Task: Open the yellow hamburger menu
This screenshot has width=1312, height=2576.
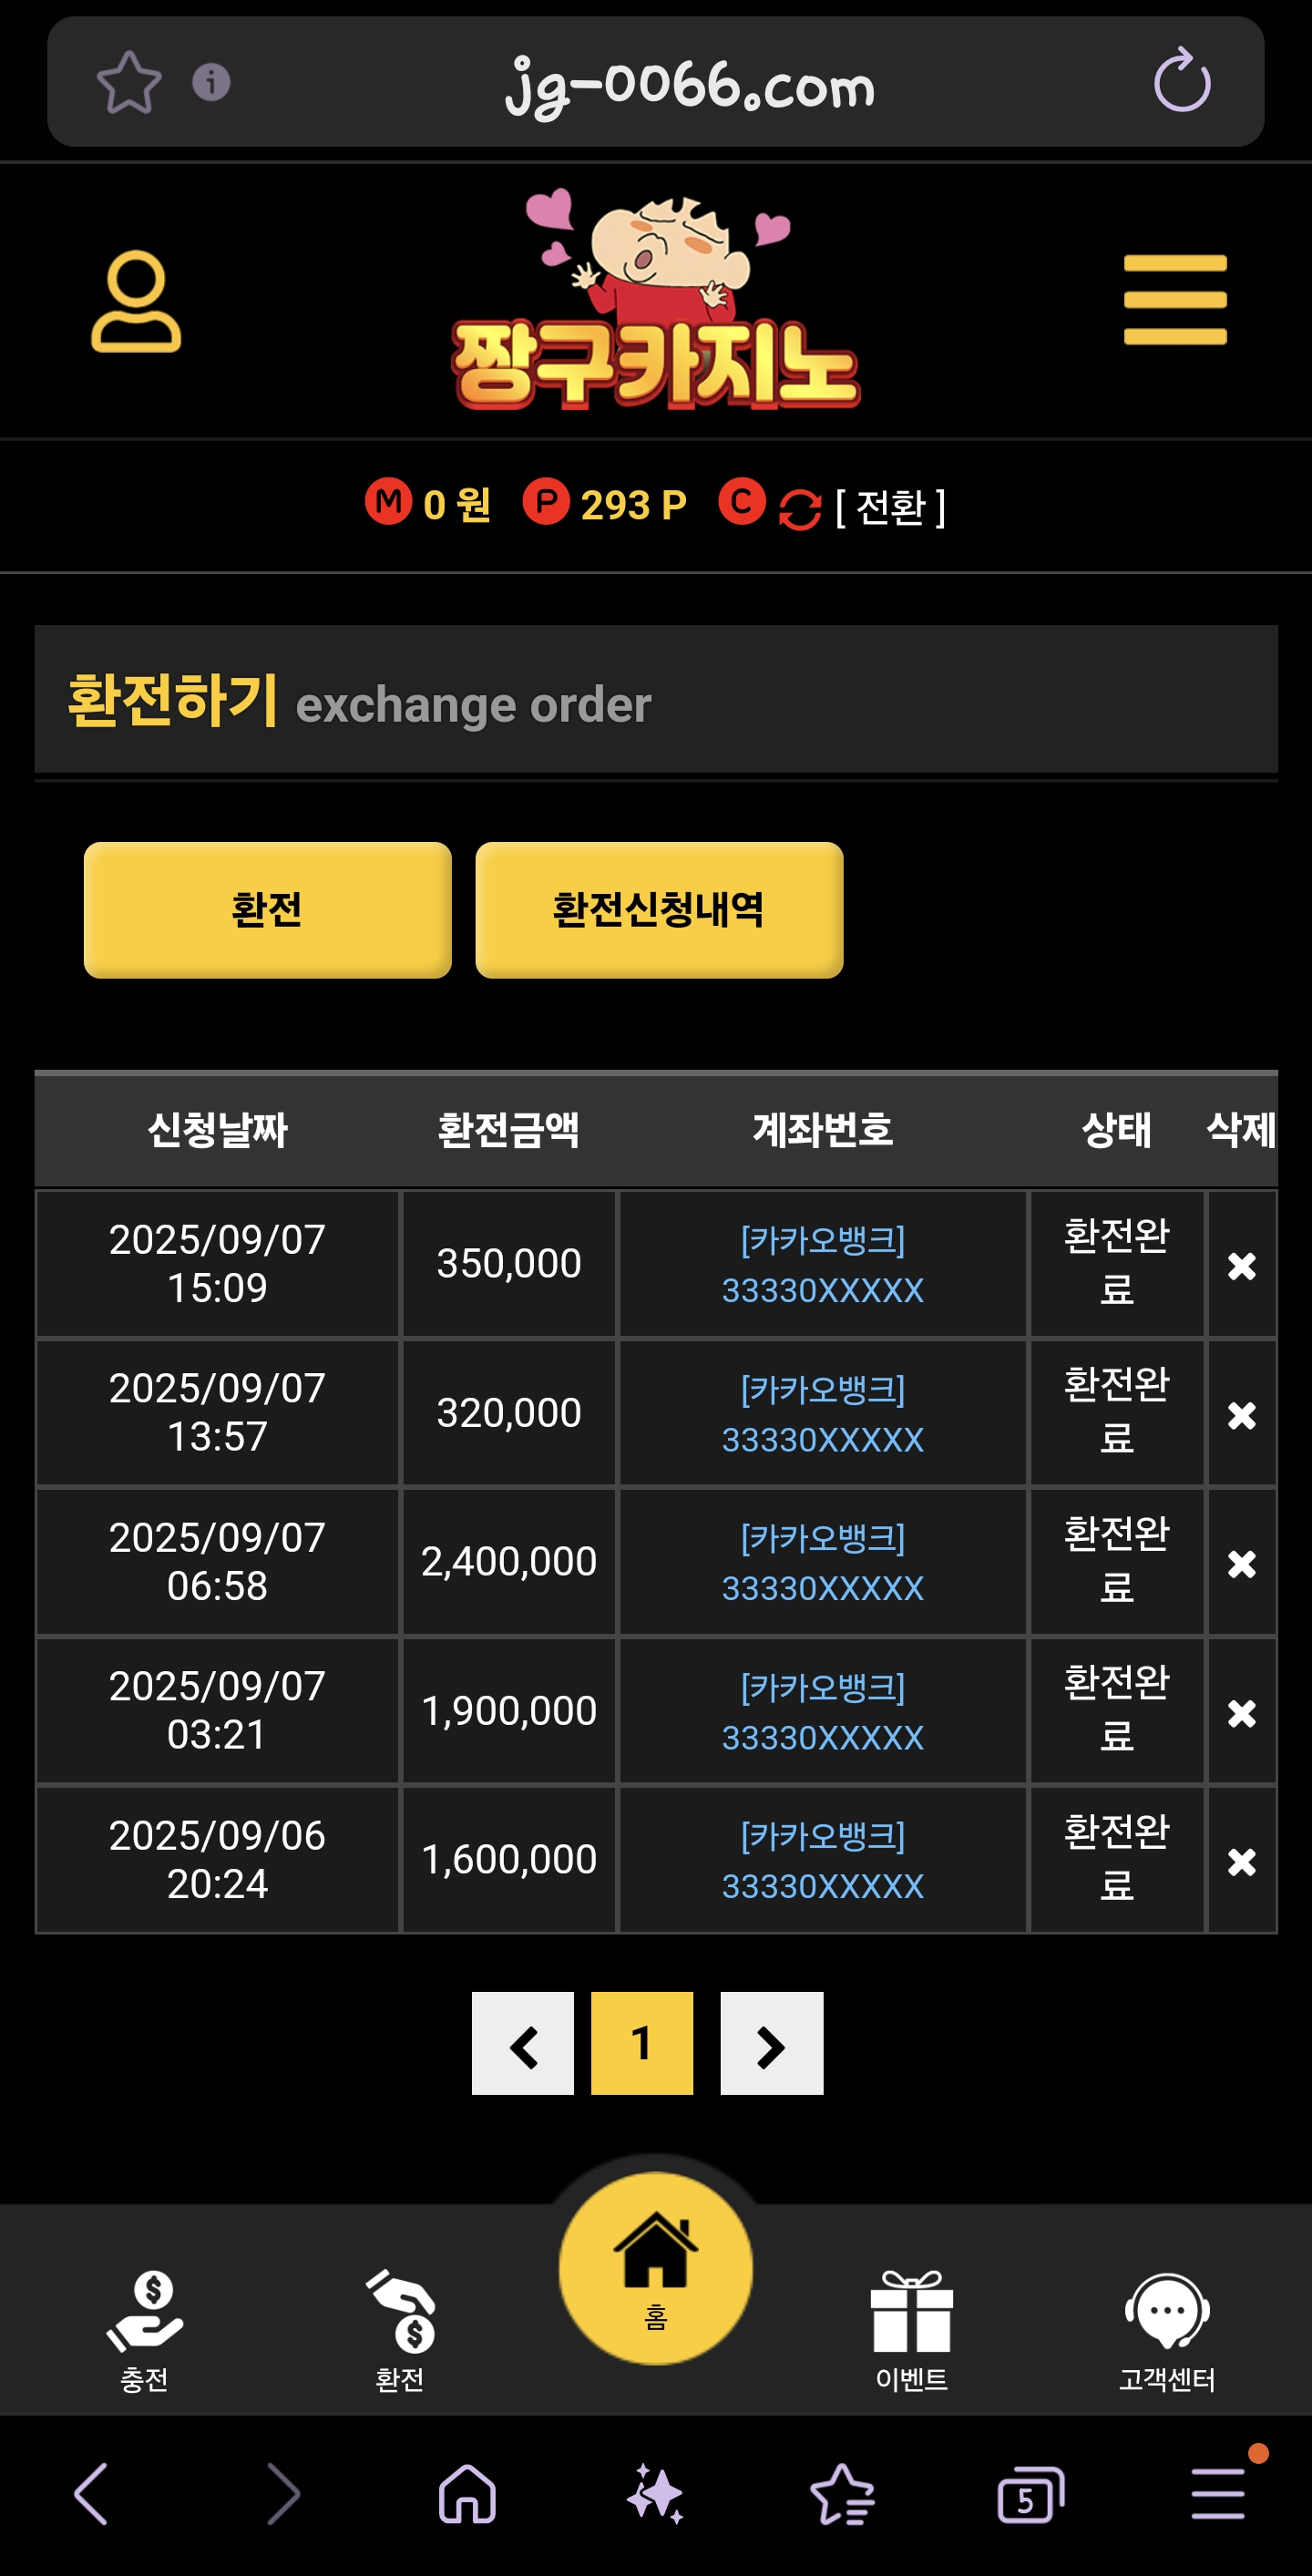Action: (x=1174, y=300)
